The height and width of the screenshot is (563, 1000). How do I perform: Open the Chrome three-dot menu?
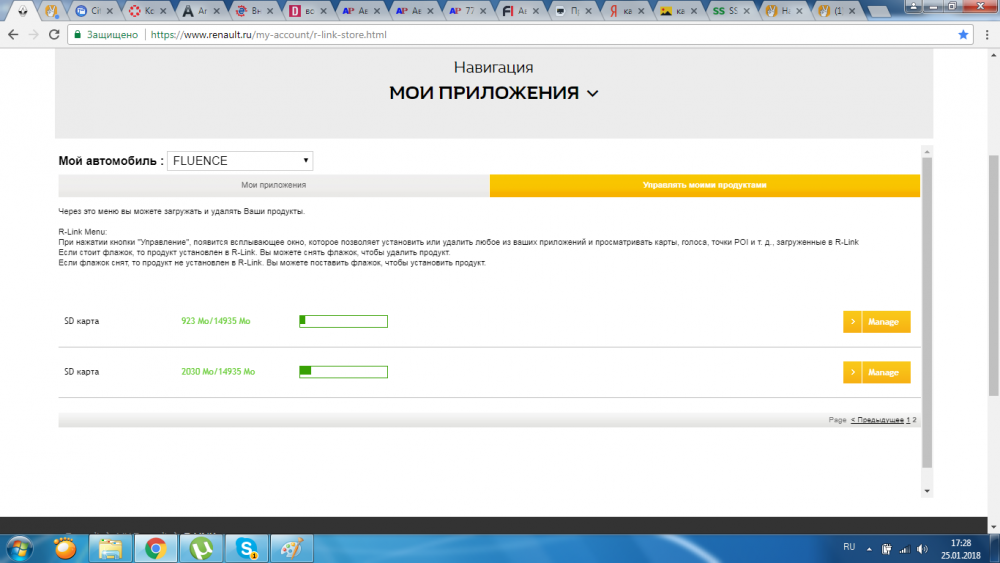pos(987,34)
